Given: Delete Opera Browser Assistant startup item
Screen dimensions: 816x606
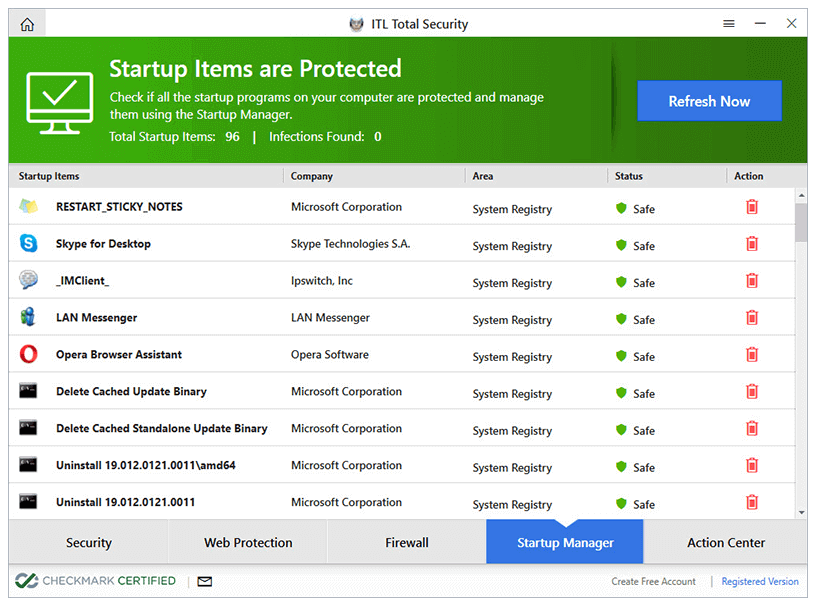Looking at the screenshot, I should [752, 355].
